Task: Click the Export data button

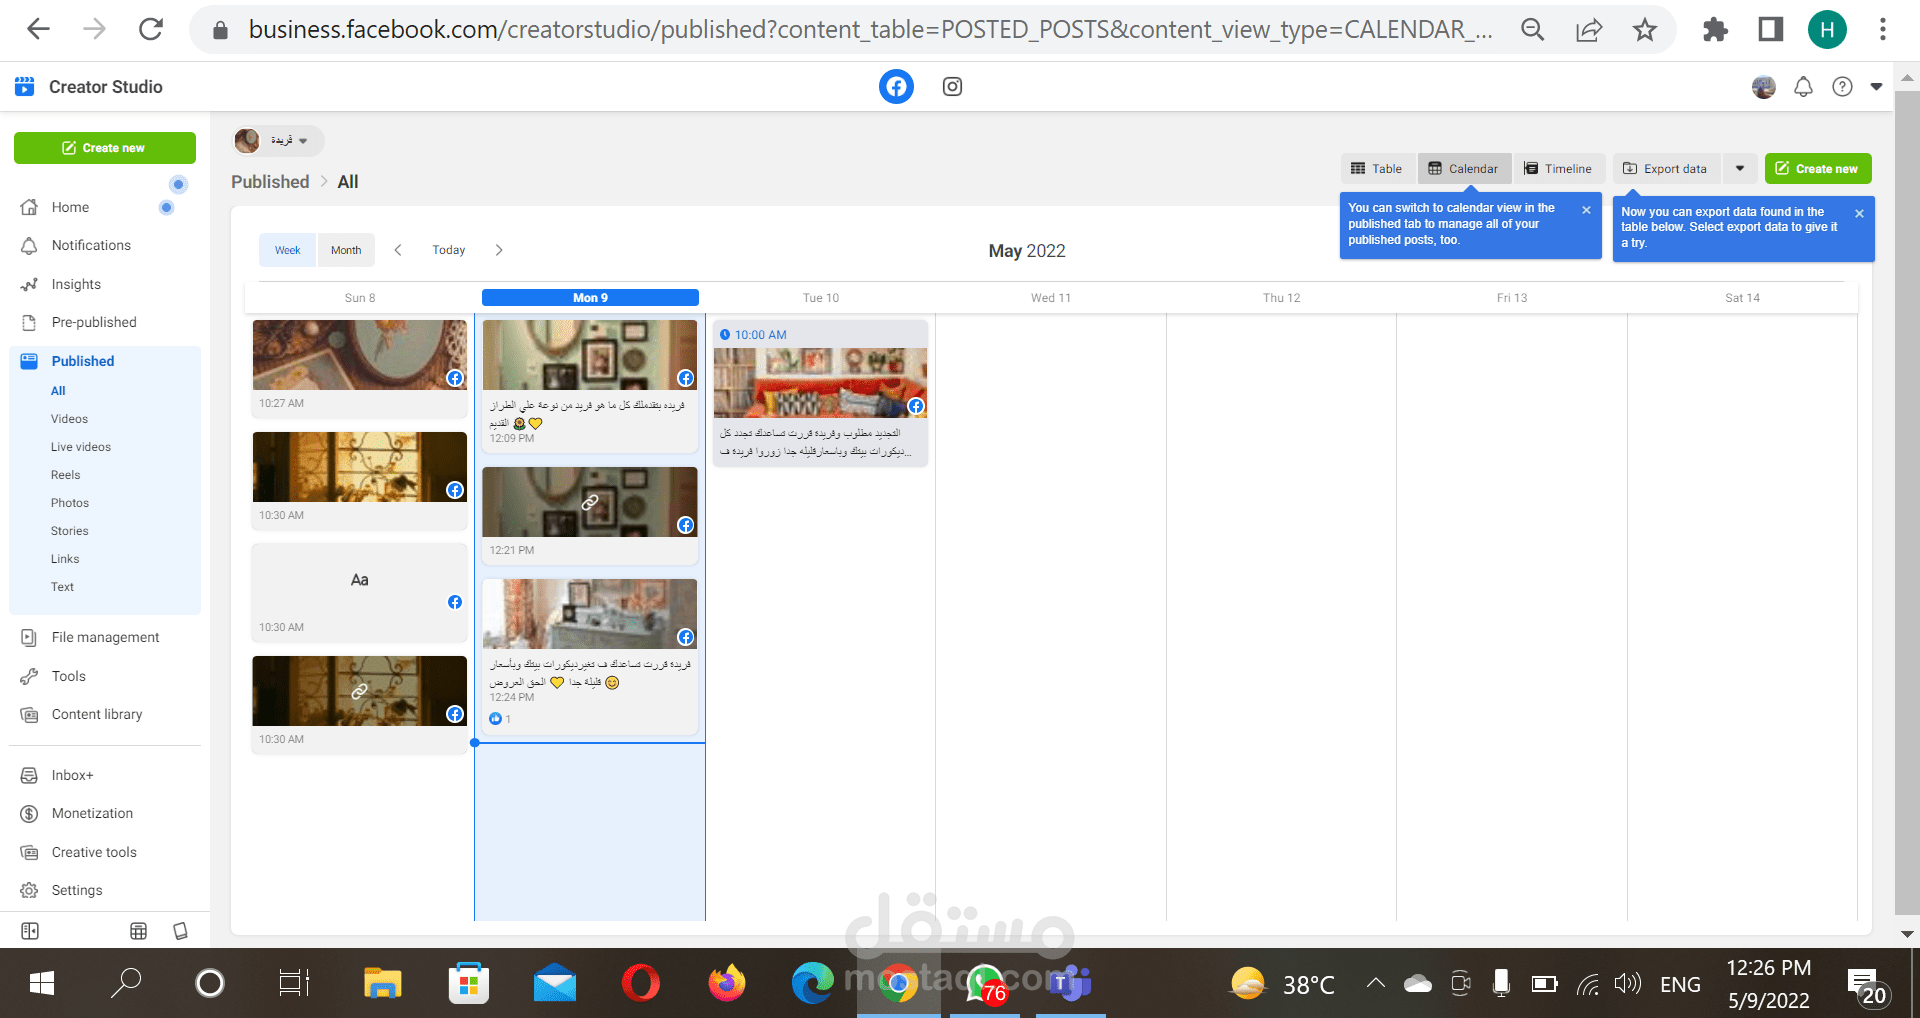Action: click(x=1666, y=169)
